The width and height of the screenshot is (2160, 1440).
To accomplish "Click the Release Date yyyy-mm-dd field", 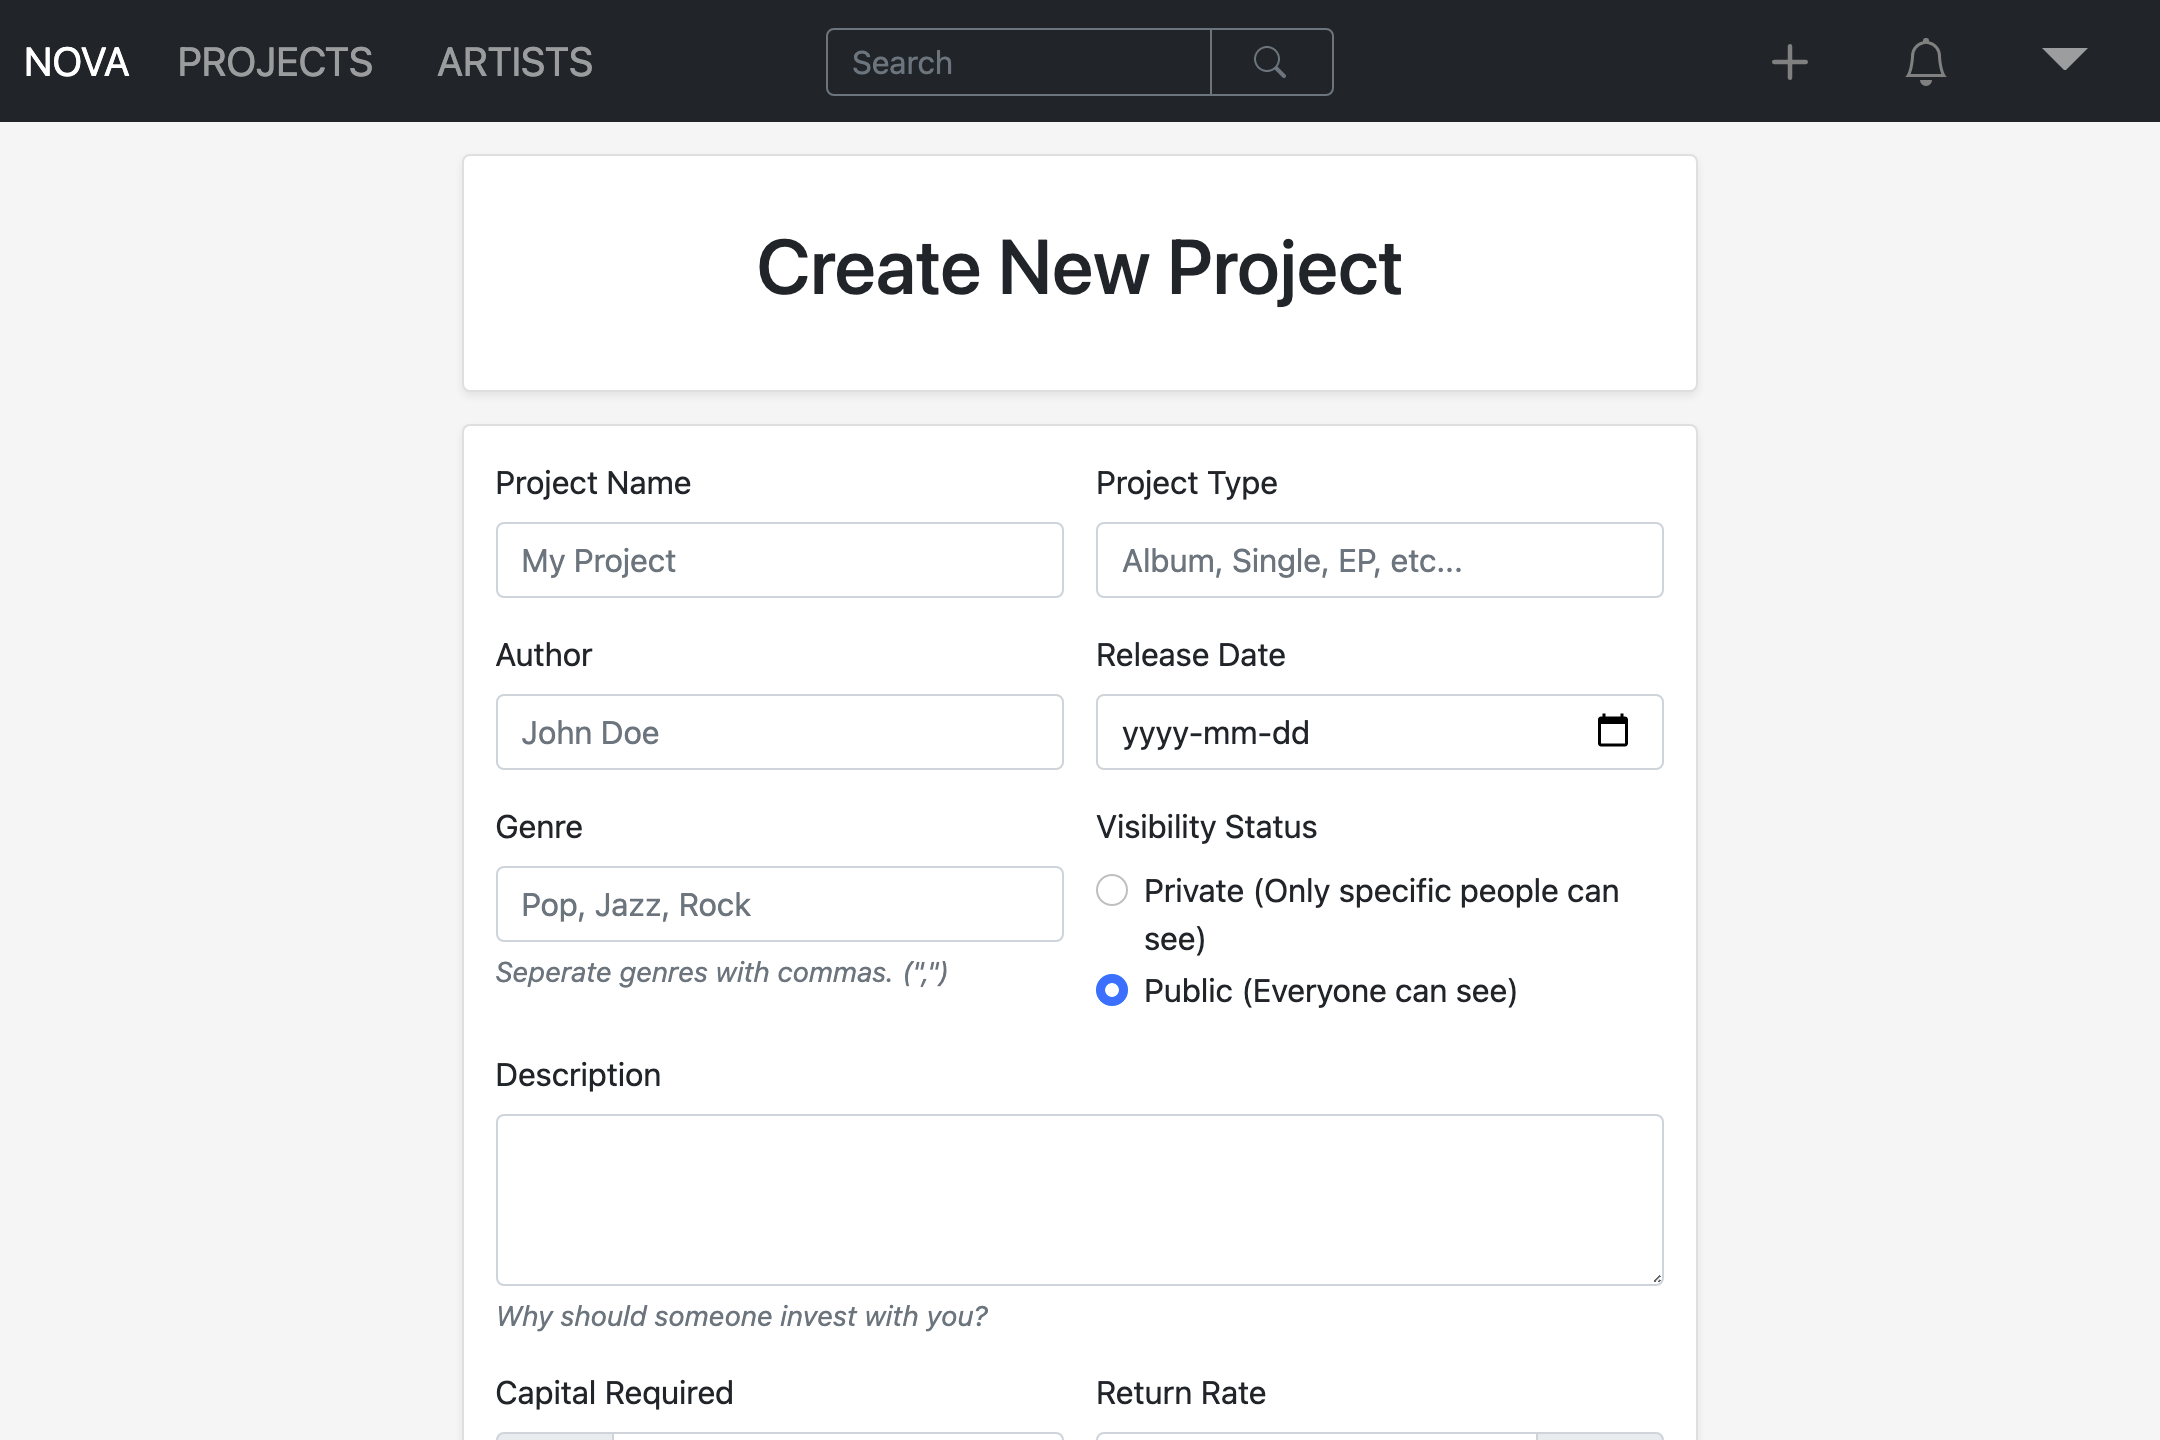I will pyautogui.click(x=1380, y=732).
